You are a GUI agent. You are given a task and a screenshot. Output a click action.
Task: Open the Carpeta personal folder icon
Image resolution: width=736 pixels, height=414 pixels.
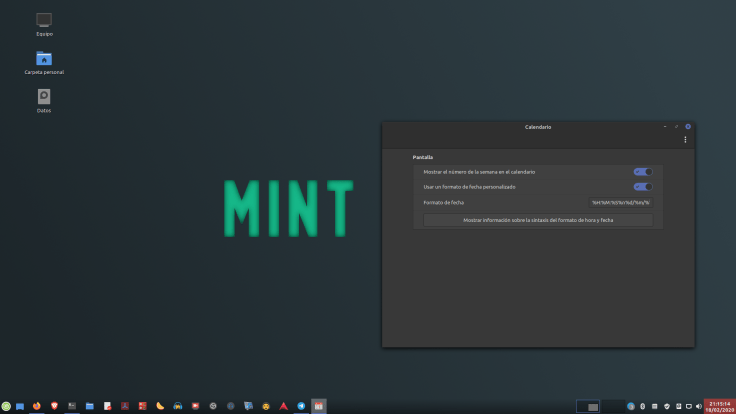[44, 59]
